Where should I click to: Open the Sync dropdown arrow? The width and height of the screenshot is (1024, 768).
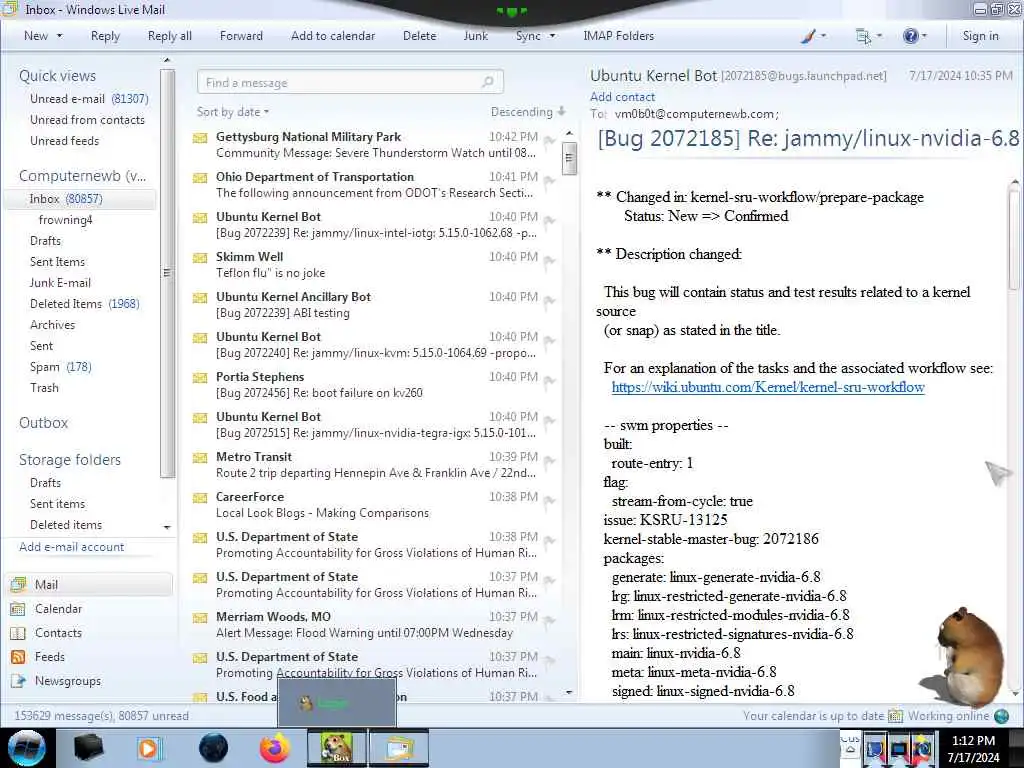pyautogui.click(x=552, y=37)
